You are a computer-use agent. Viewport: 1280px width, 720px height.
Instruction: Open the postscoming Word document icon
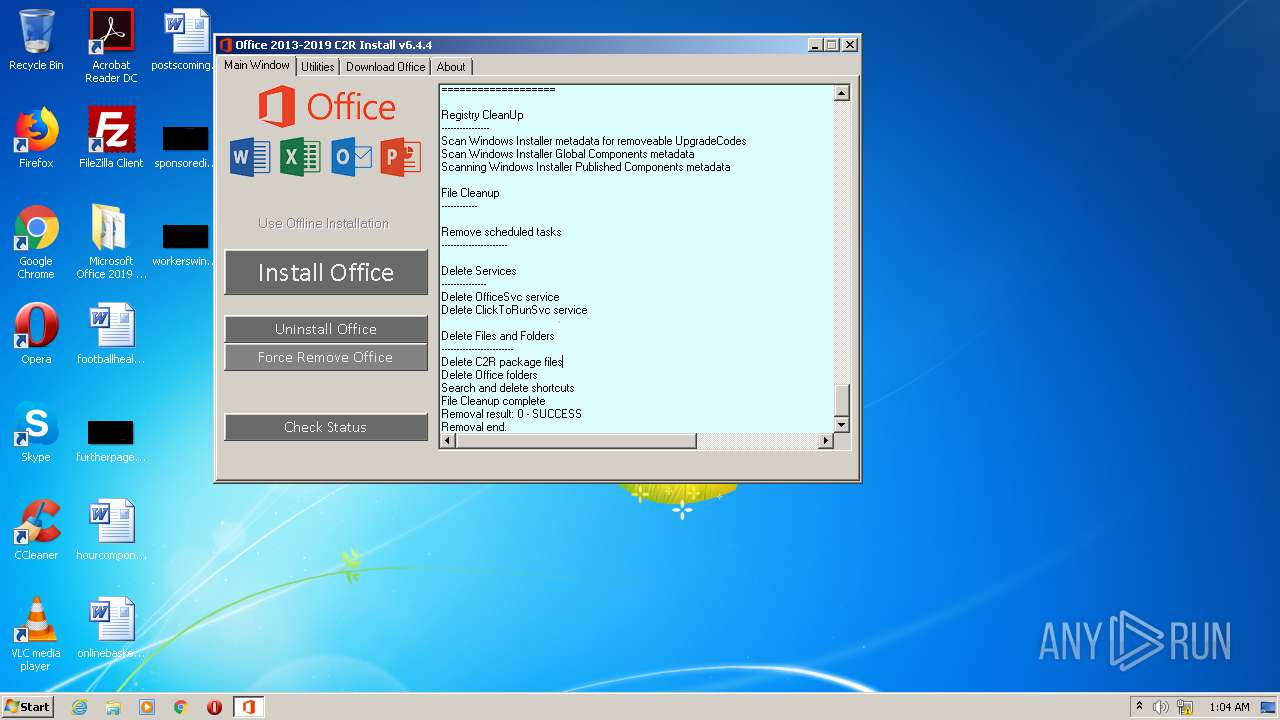click(x=185, y=40)
